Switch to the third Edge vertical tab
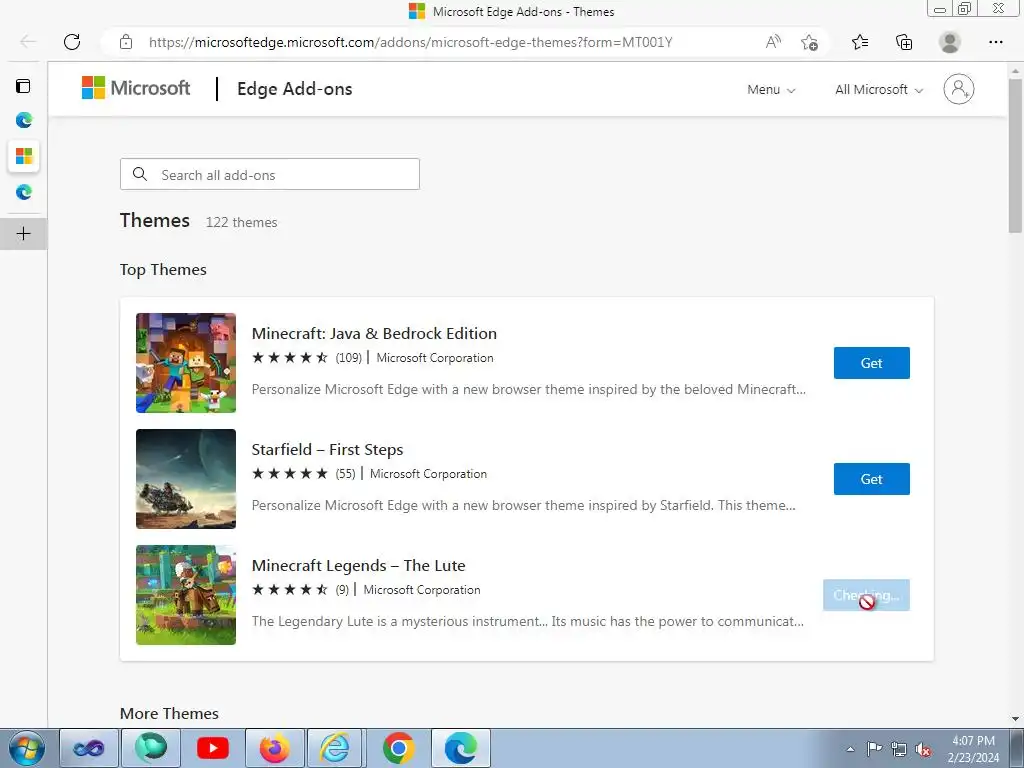Screen dimensions: 1024x768 click(x=24, y=192)
